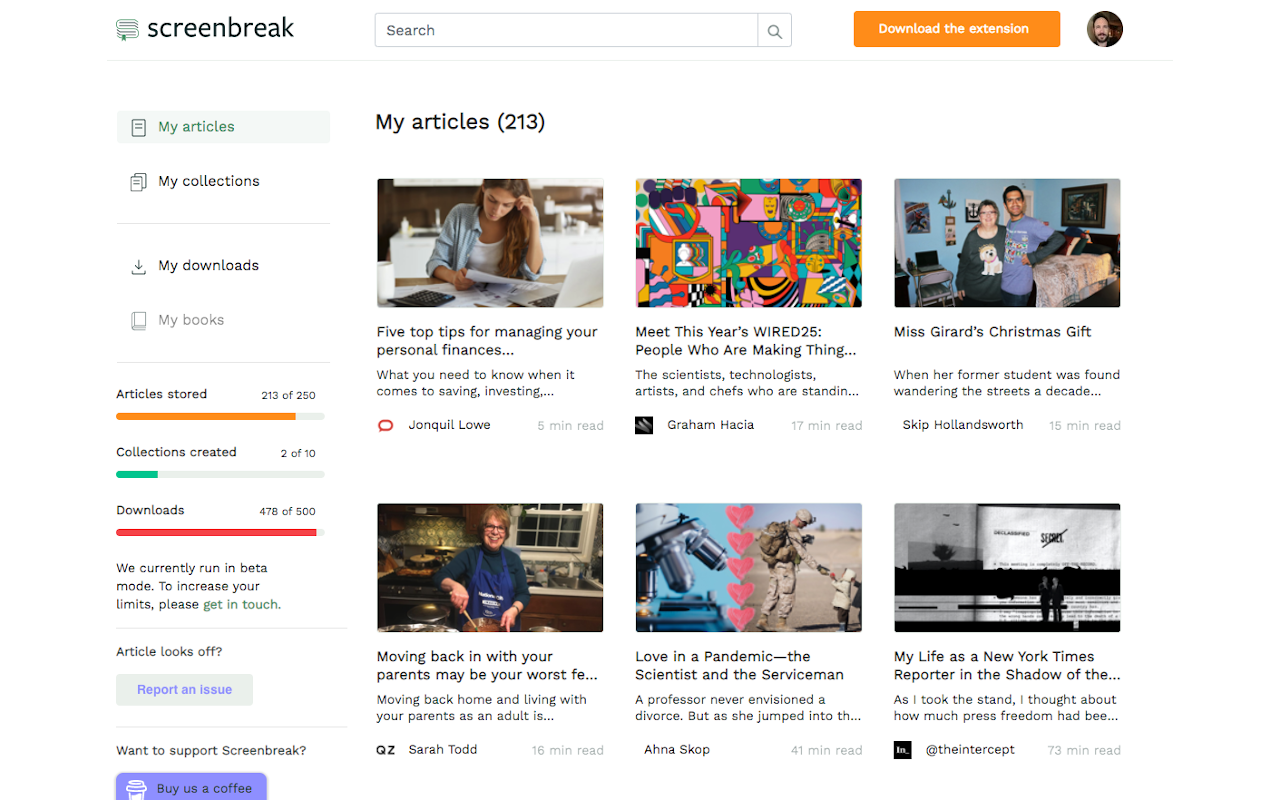Select the My downloads arrow icon
The height and width of the screenshot is (800, 1280).
pos(137,265)
